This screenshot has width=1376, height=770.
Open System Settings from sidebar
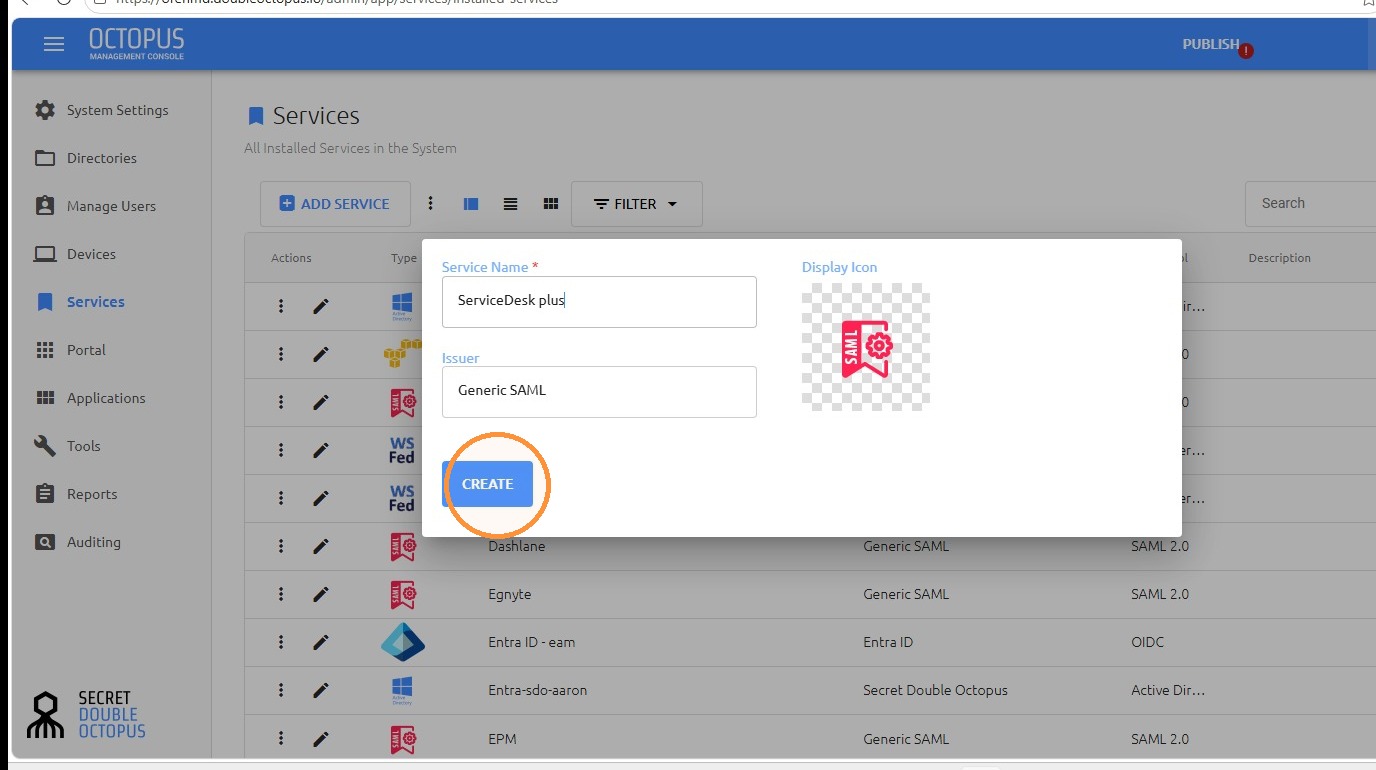117,110
